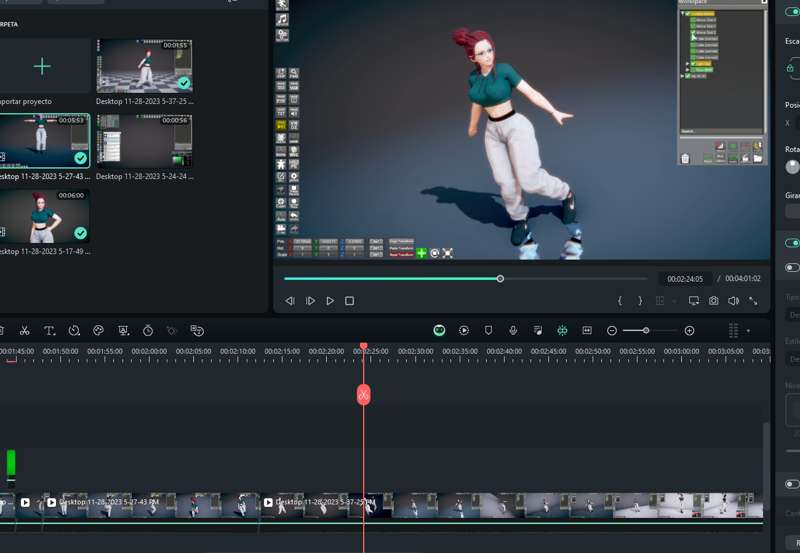Open the color palette correction tool
Image resolution: width=800 pixels, height=553 pixels.
[98, 331]
